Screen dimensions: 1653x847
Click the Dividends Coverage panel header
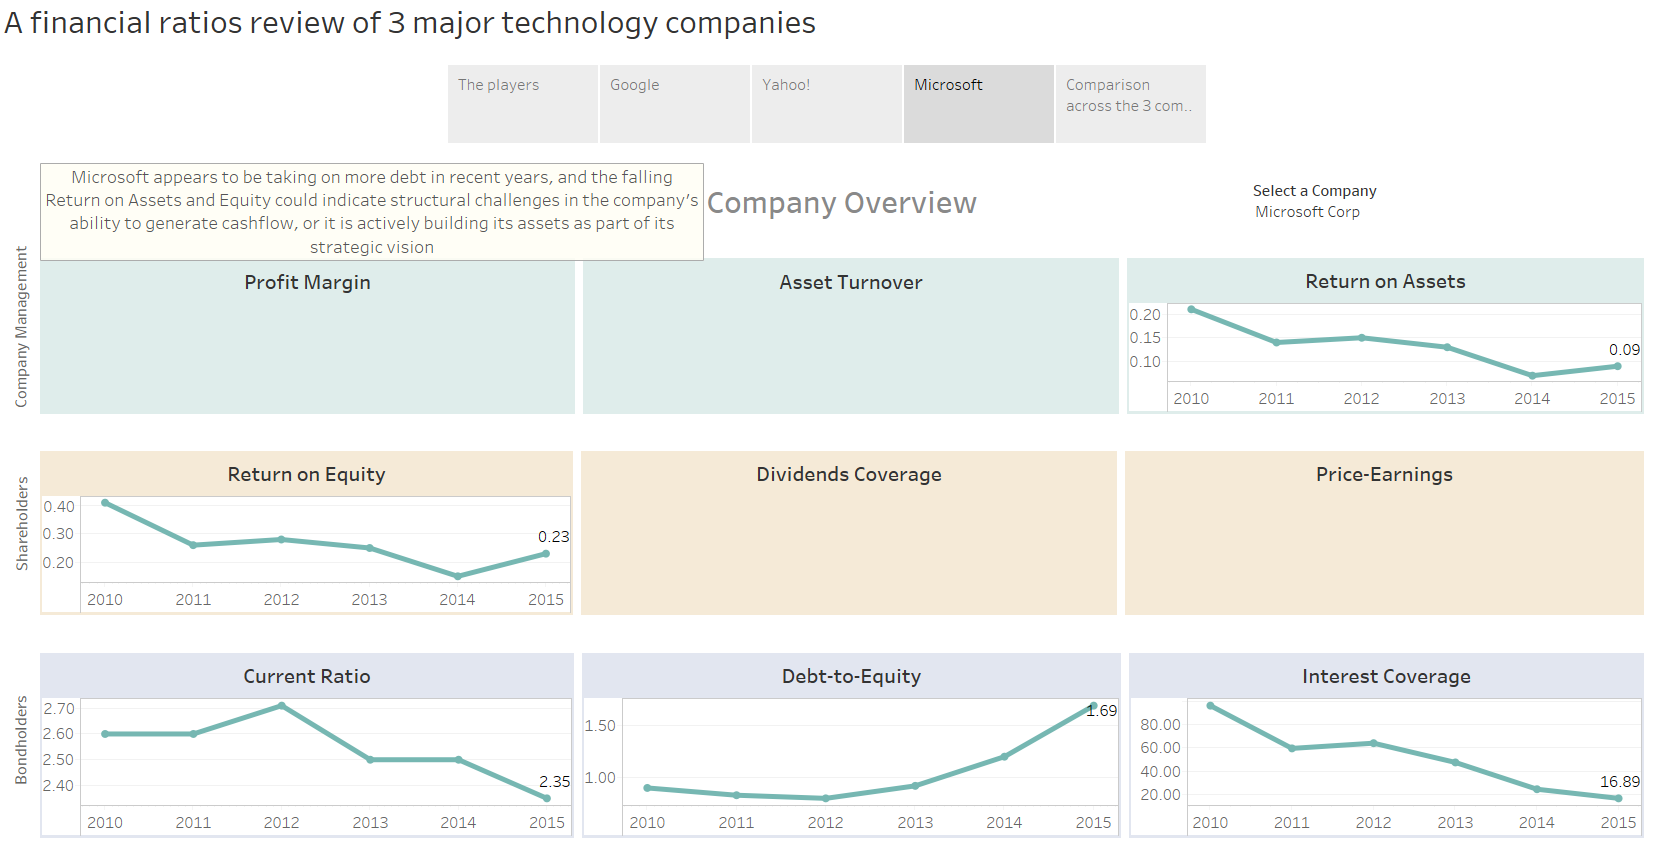coord(849,474)
